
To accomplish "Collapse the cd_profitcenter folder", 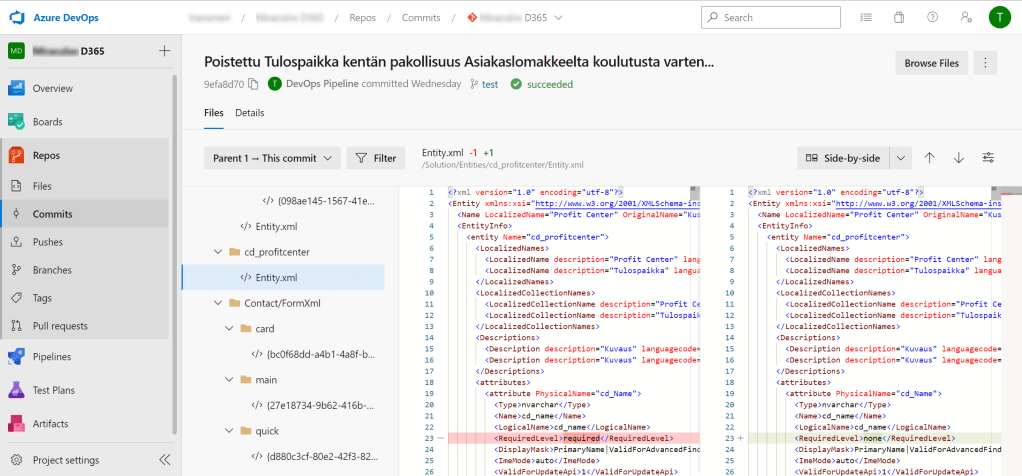I will click(217, 252).
